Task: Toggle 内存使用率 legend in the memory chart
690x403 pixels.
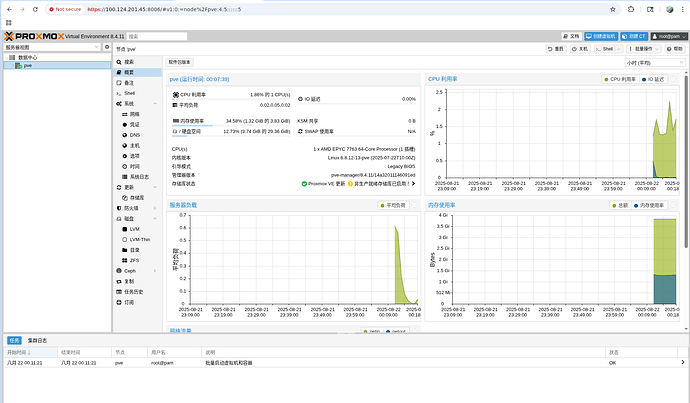Action: coord(649,205)
